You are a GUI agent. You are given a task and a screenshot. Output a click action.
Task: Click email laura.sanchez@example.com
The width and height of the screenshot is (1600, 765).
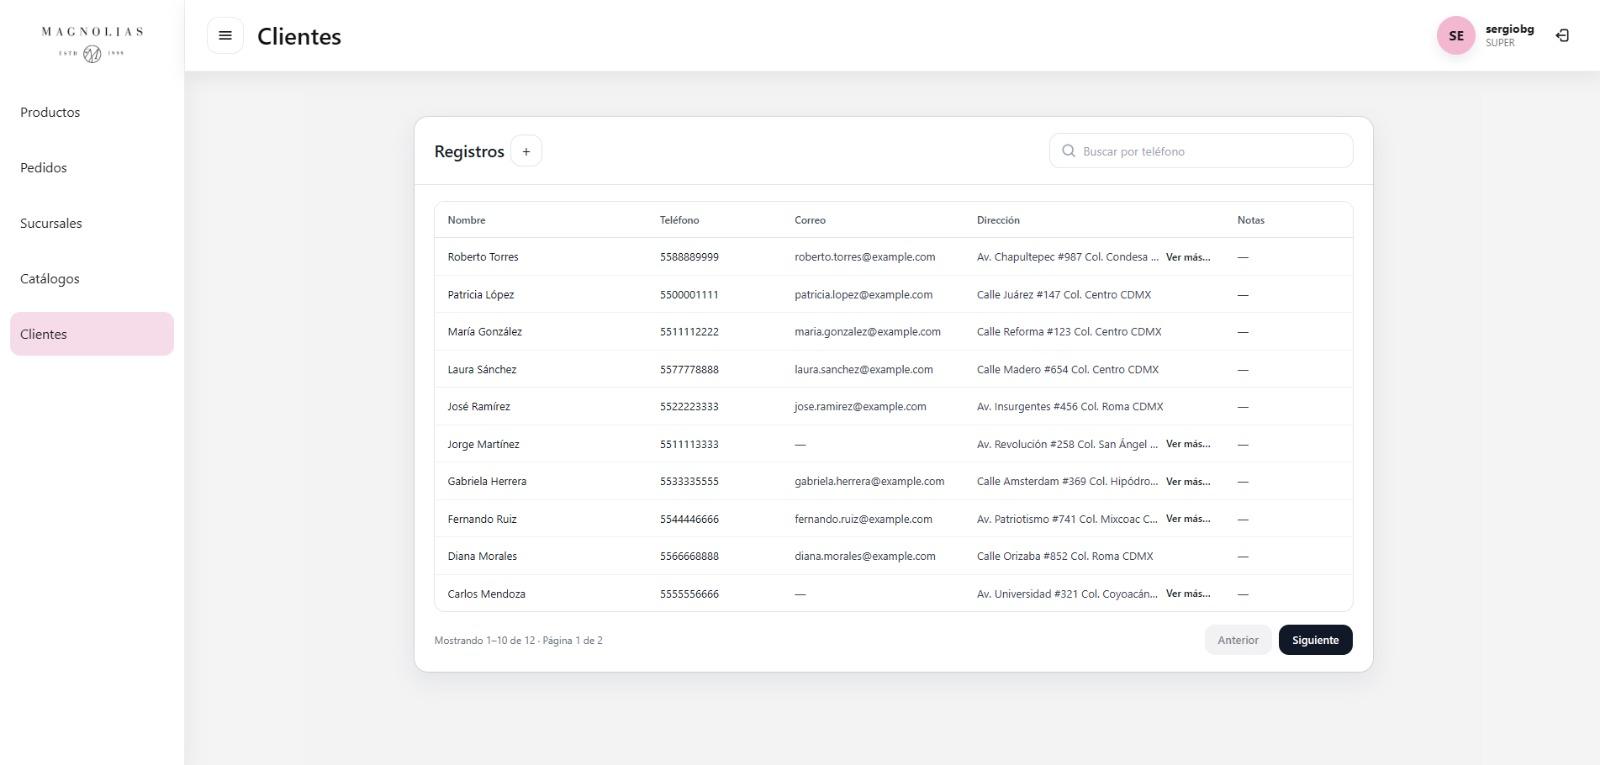(x=863, y=370)
